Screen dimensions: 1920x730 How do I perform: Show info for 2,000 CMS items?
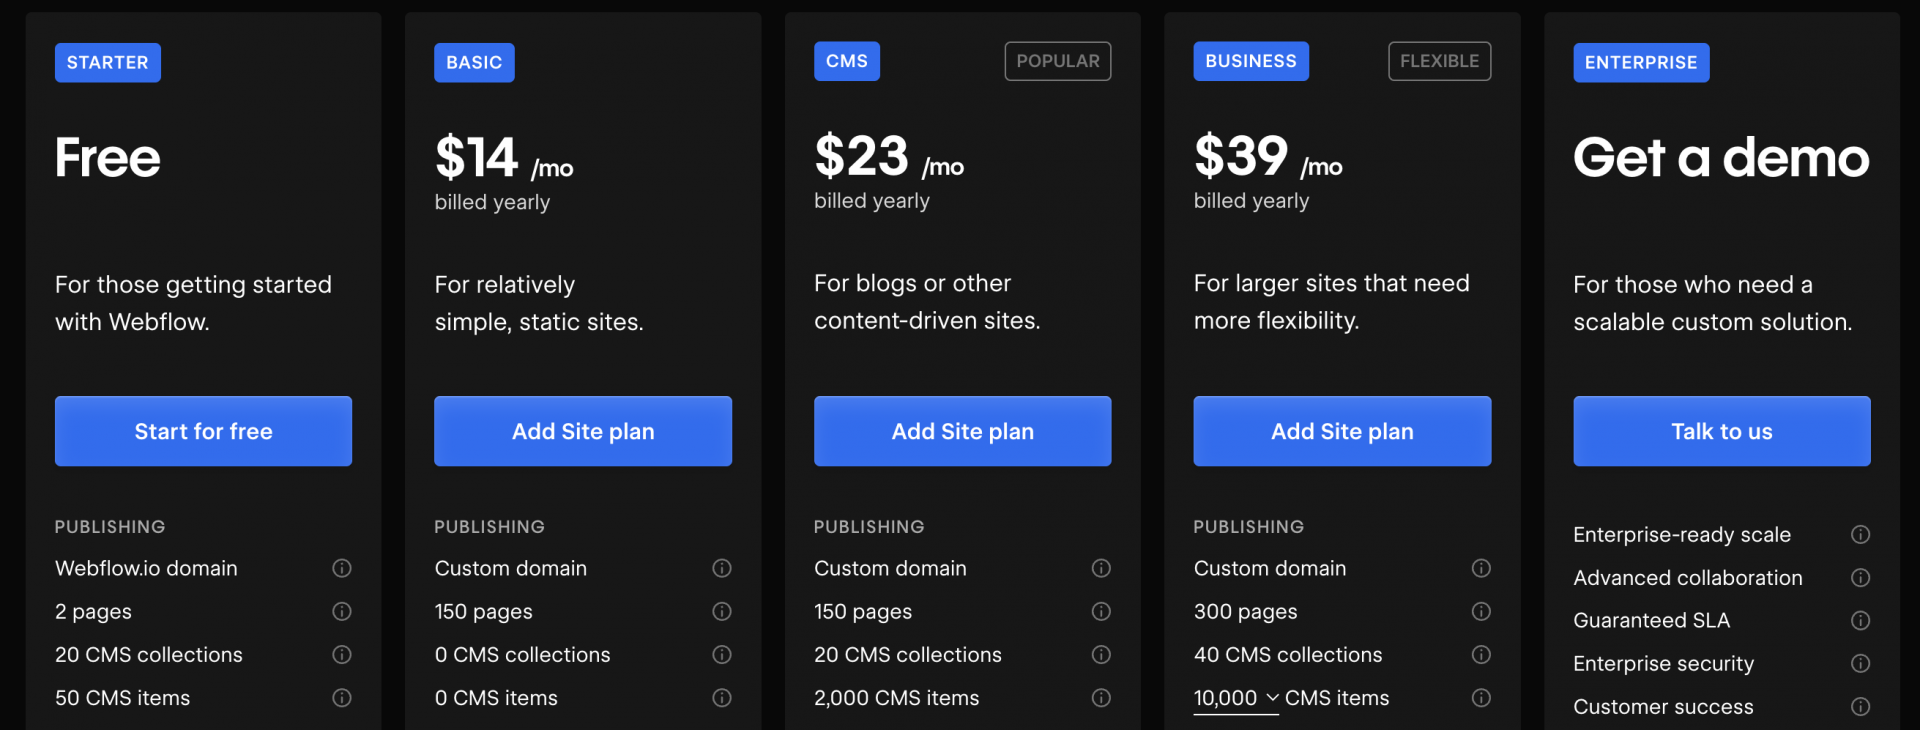[x=1101, y=698]
